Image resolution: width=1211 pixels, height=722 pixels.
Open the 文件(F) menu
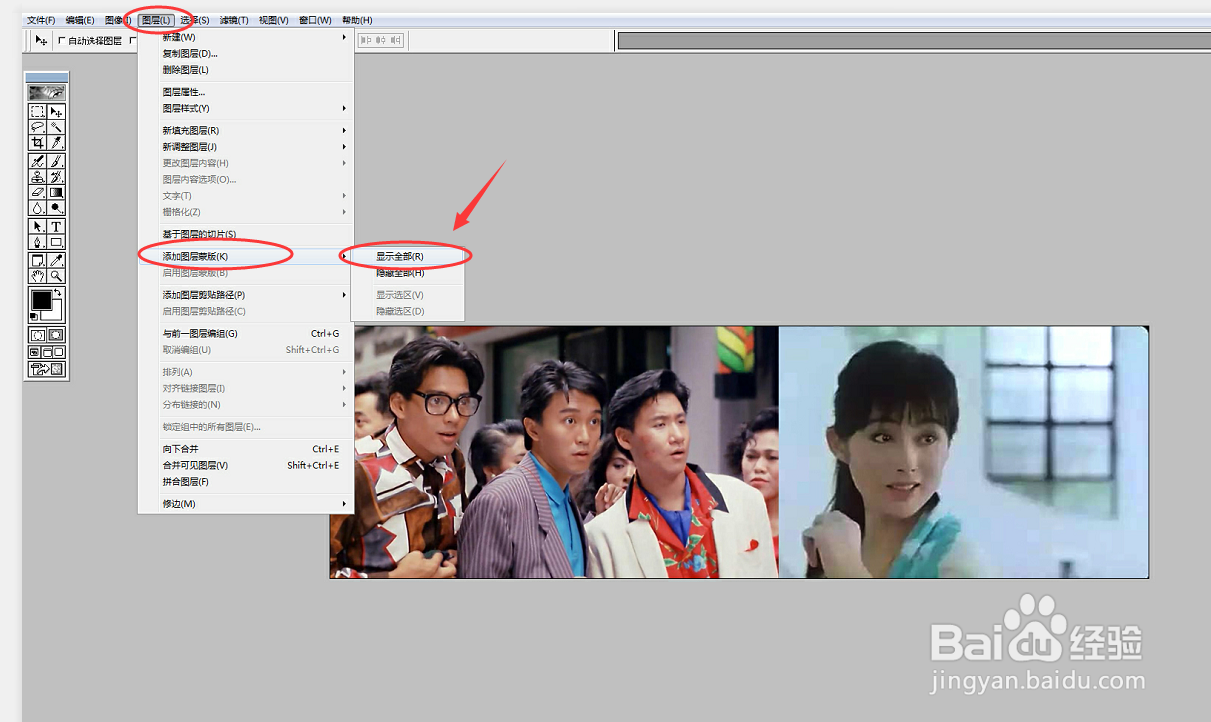(x=41, y=20)
